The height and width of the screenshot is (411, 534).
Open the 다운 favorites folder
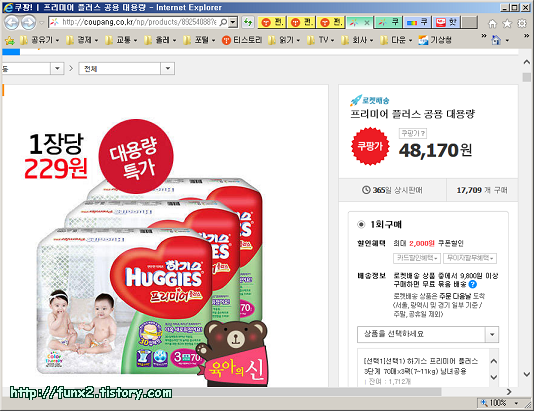pos(396,40)
